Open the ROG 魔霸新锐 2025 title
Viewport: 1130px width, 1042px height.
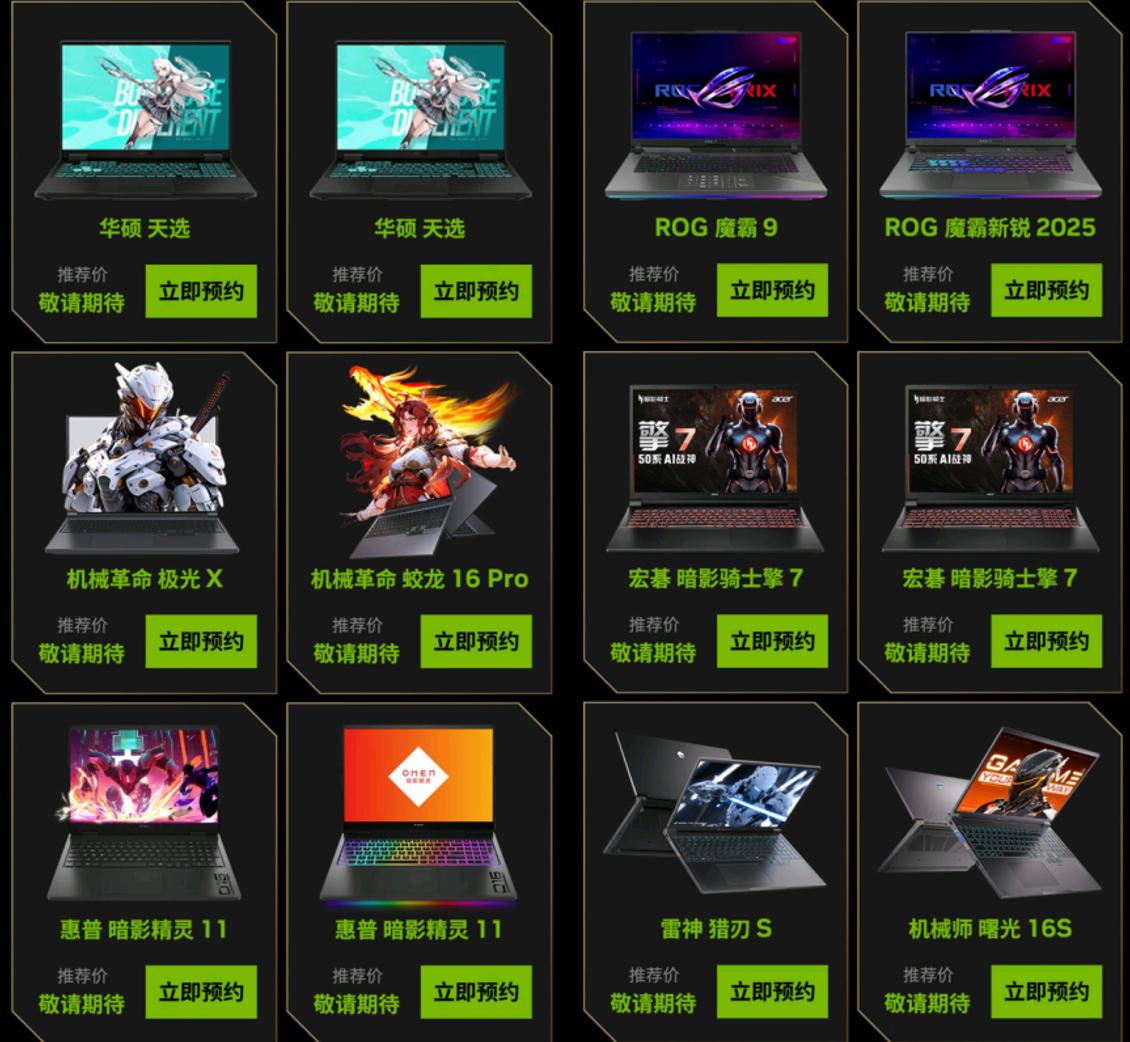pos(990,228)
